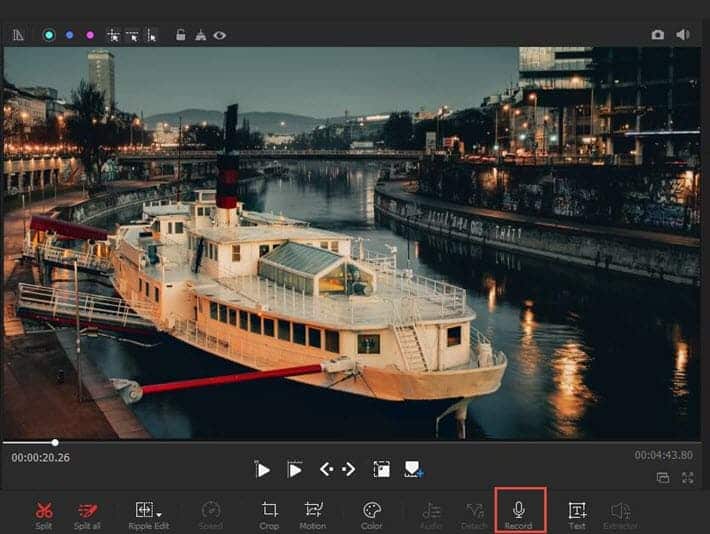Screen dimensions: 710x534
Task: Click the playback progress slider handle
Action: tap(55, 442)
